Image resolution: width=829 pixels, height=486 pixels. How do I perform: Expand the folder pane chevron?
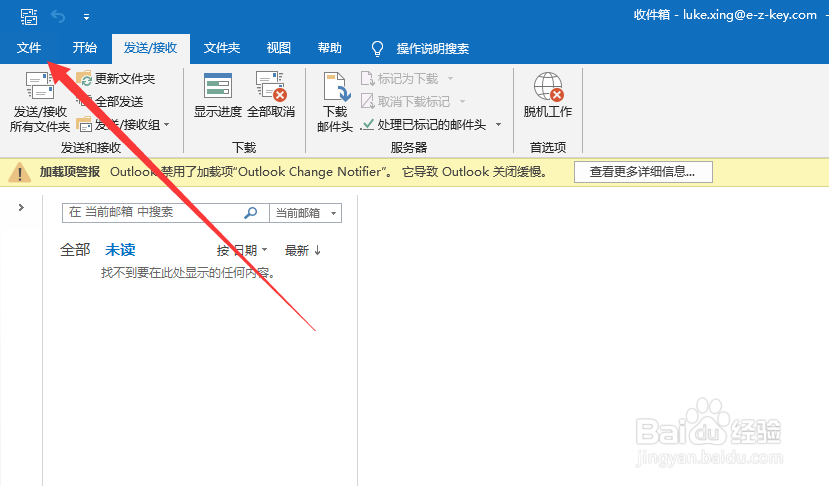click(x=21, y=207)
